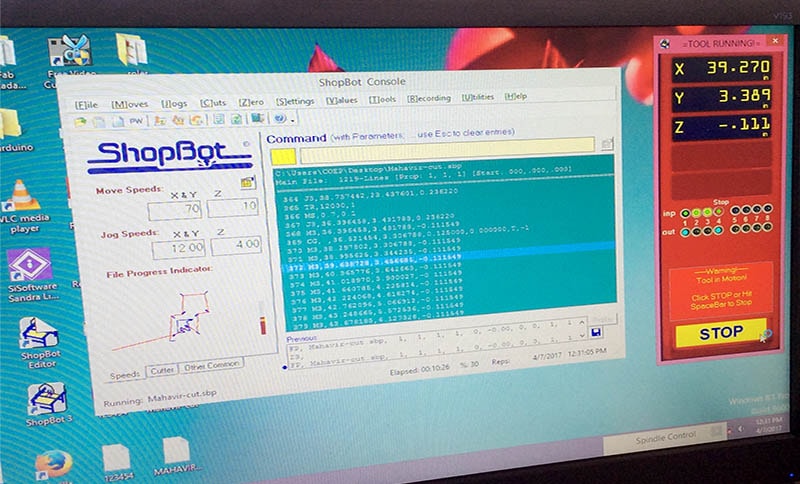Click the blue floppy save icon near Previous list

pos(595,333)
